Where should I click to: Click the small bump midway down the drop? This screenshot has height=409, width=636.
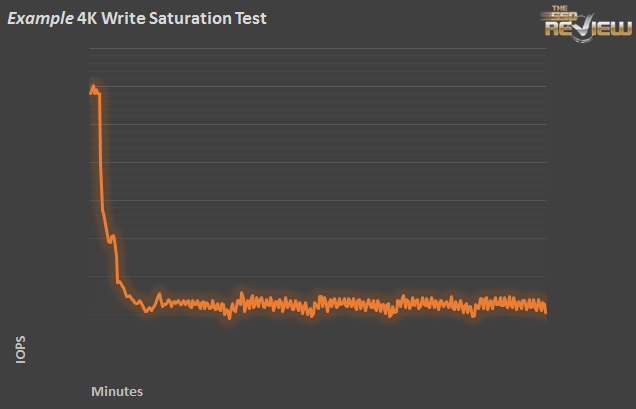pos(113,236)
